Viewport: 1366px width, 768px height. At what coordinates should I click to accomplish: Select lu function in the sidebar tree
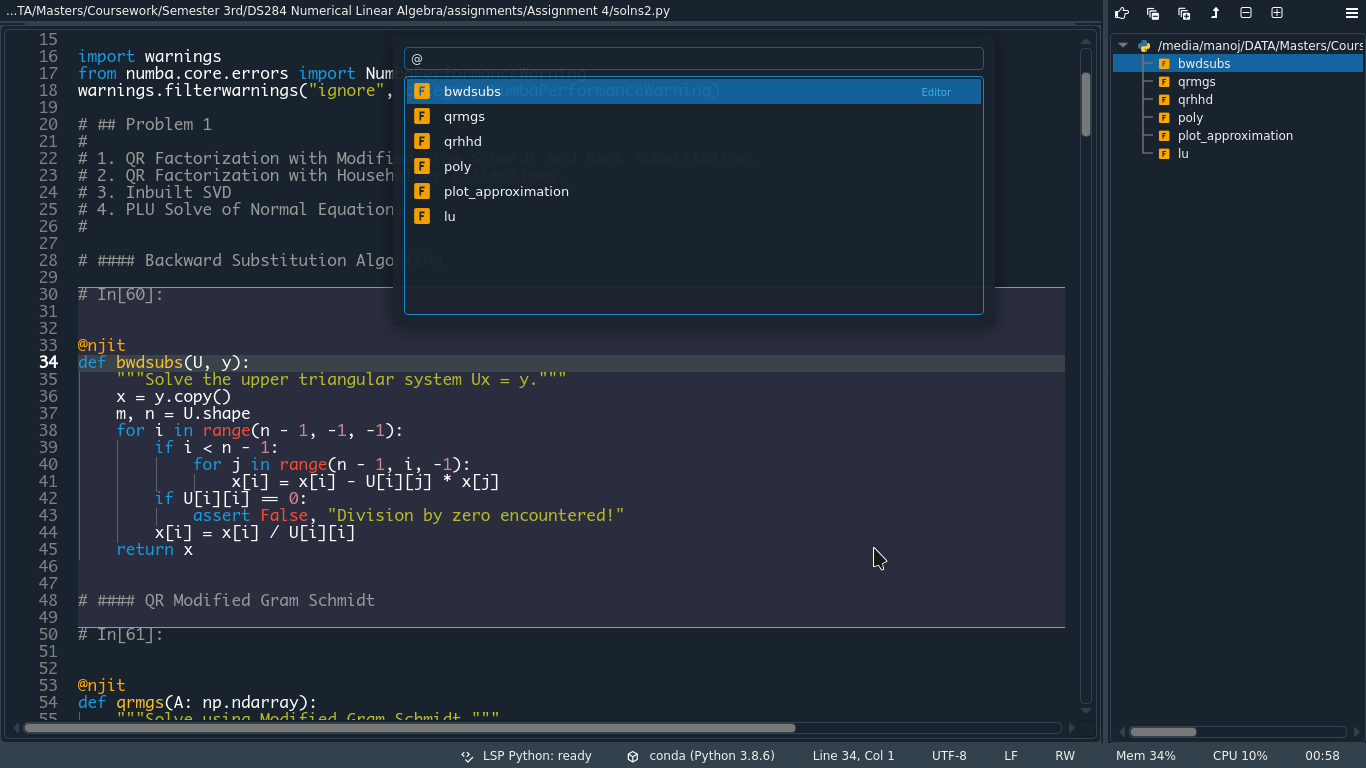(1183, 153)
